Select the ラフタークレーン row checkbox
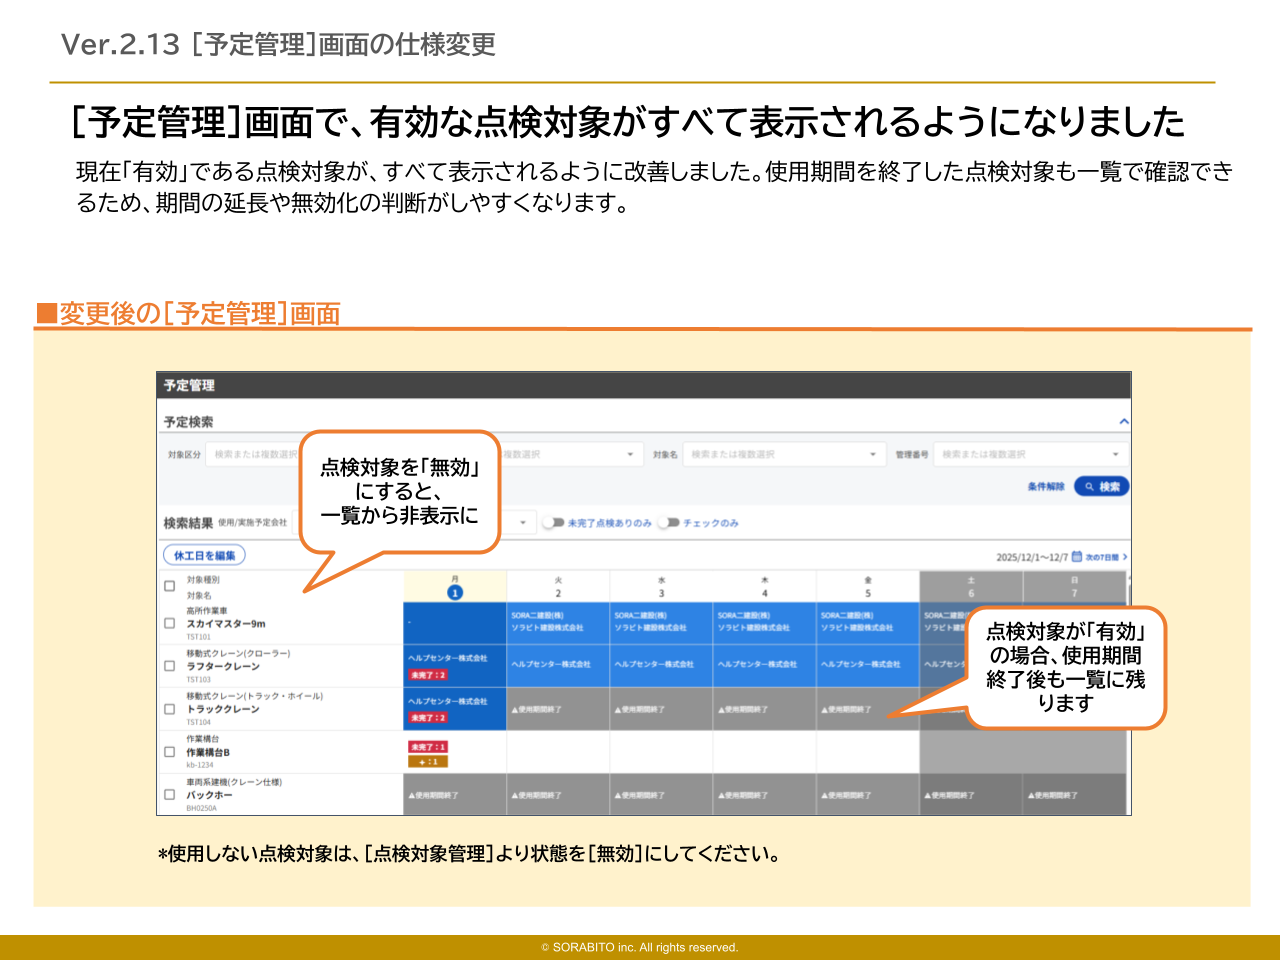1280x960 pixels. [x=169, y=666]
